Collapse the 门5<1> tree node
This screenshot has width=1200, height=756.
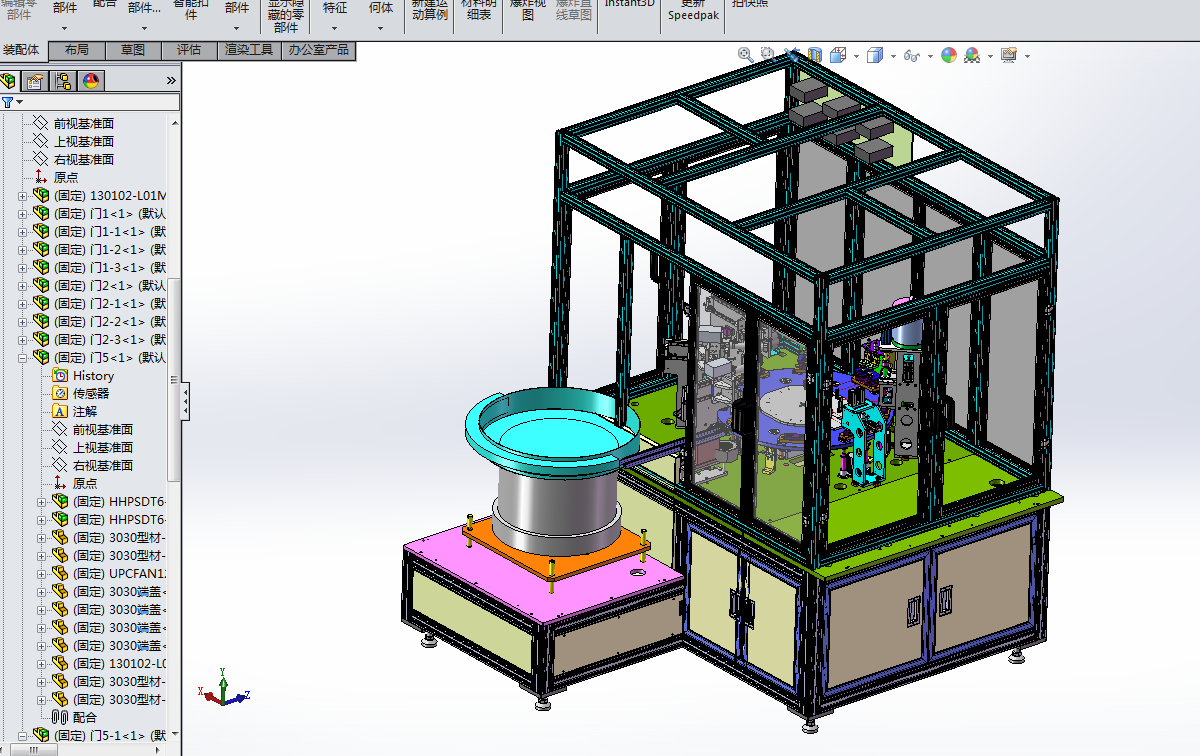coord(23,357)
